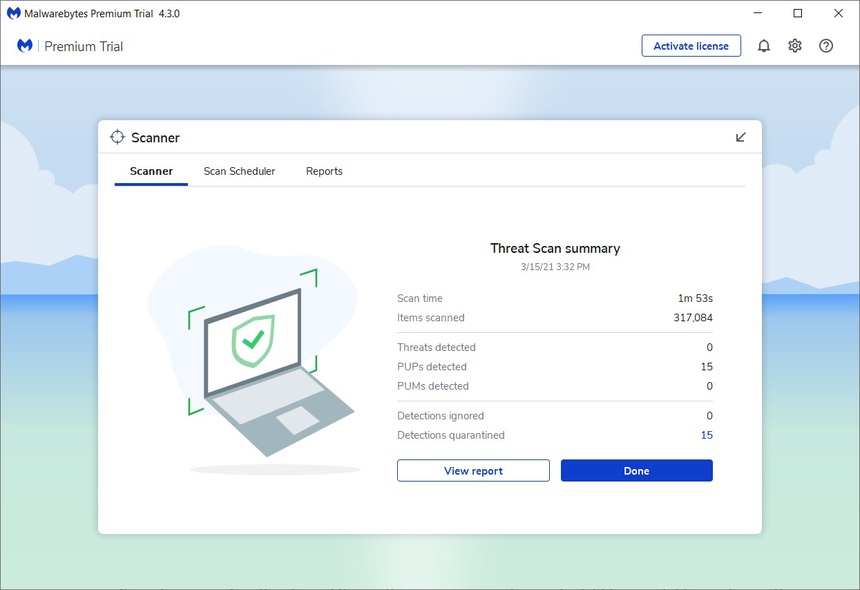The image size is (860, 590).
Task: Switch to the Scan Scheduler tab
Action: pyautogui.click(x=239, y=171)
